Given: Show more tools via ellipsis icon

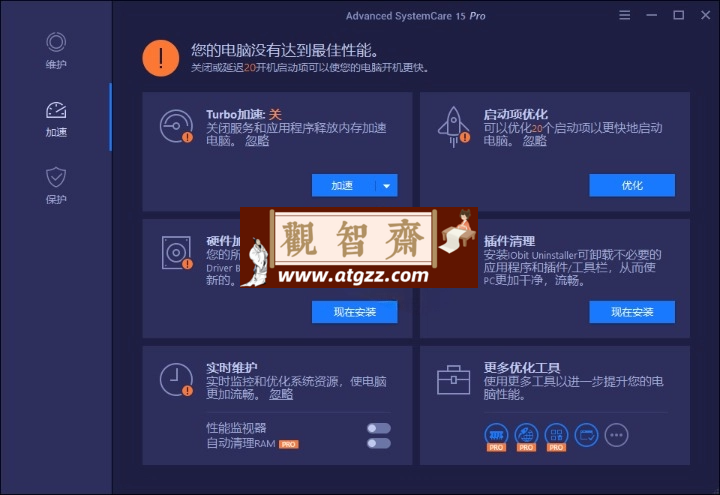Looking at the screenshot, I should pyautogui.click(x=616, y=435).
